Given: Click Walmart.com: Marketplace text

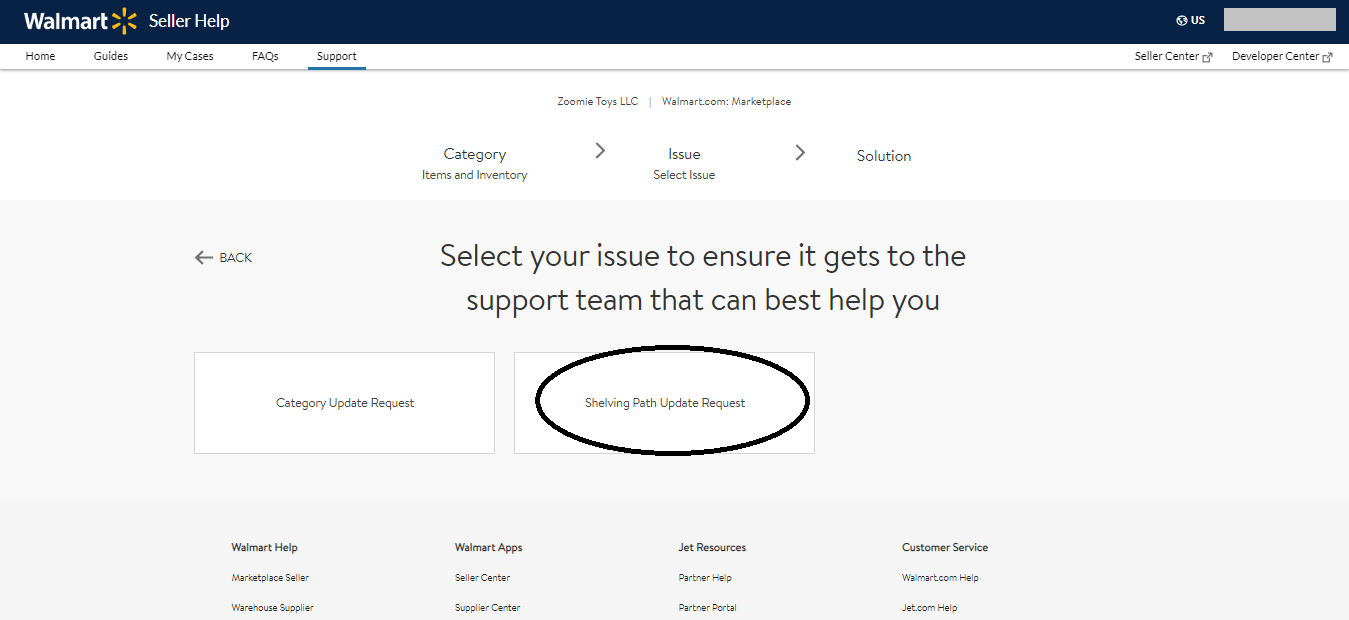Looking at the screenshot, I should coord(726,101).
